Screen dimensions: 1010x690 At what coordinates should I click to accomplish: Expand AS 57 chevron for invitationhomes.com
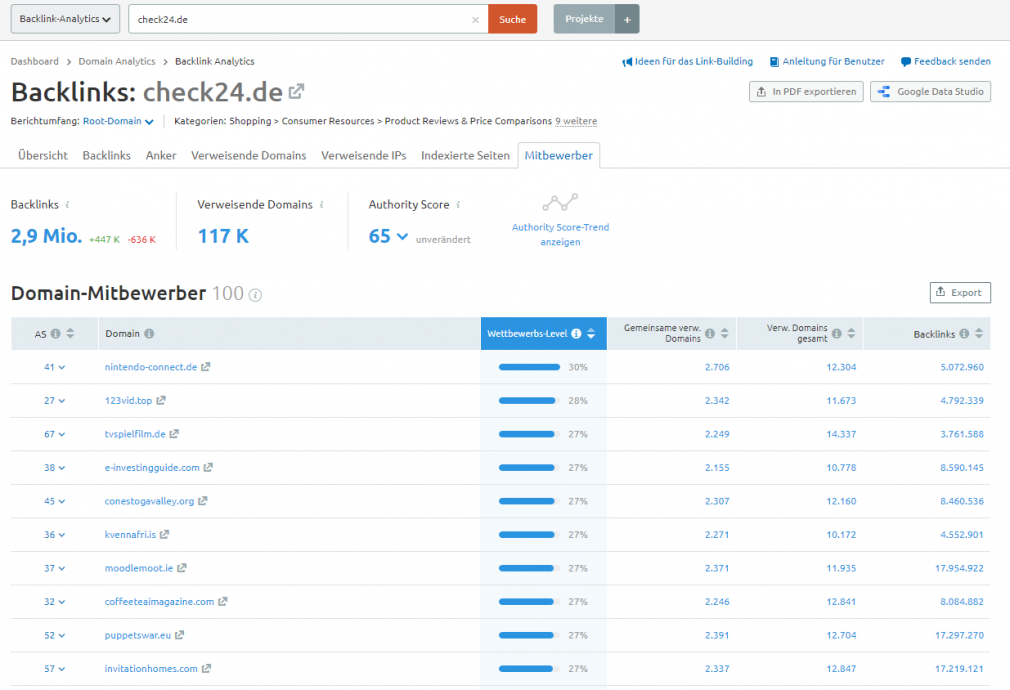tap(62, 669)
